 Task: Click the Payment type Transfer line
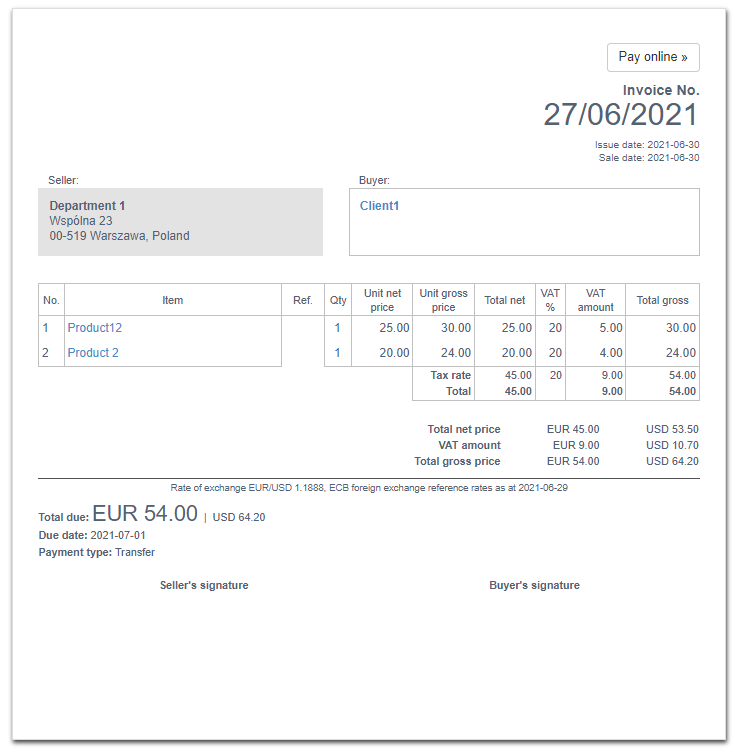point(96,552)
